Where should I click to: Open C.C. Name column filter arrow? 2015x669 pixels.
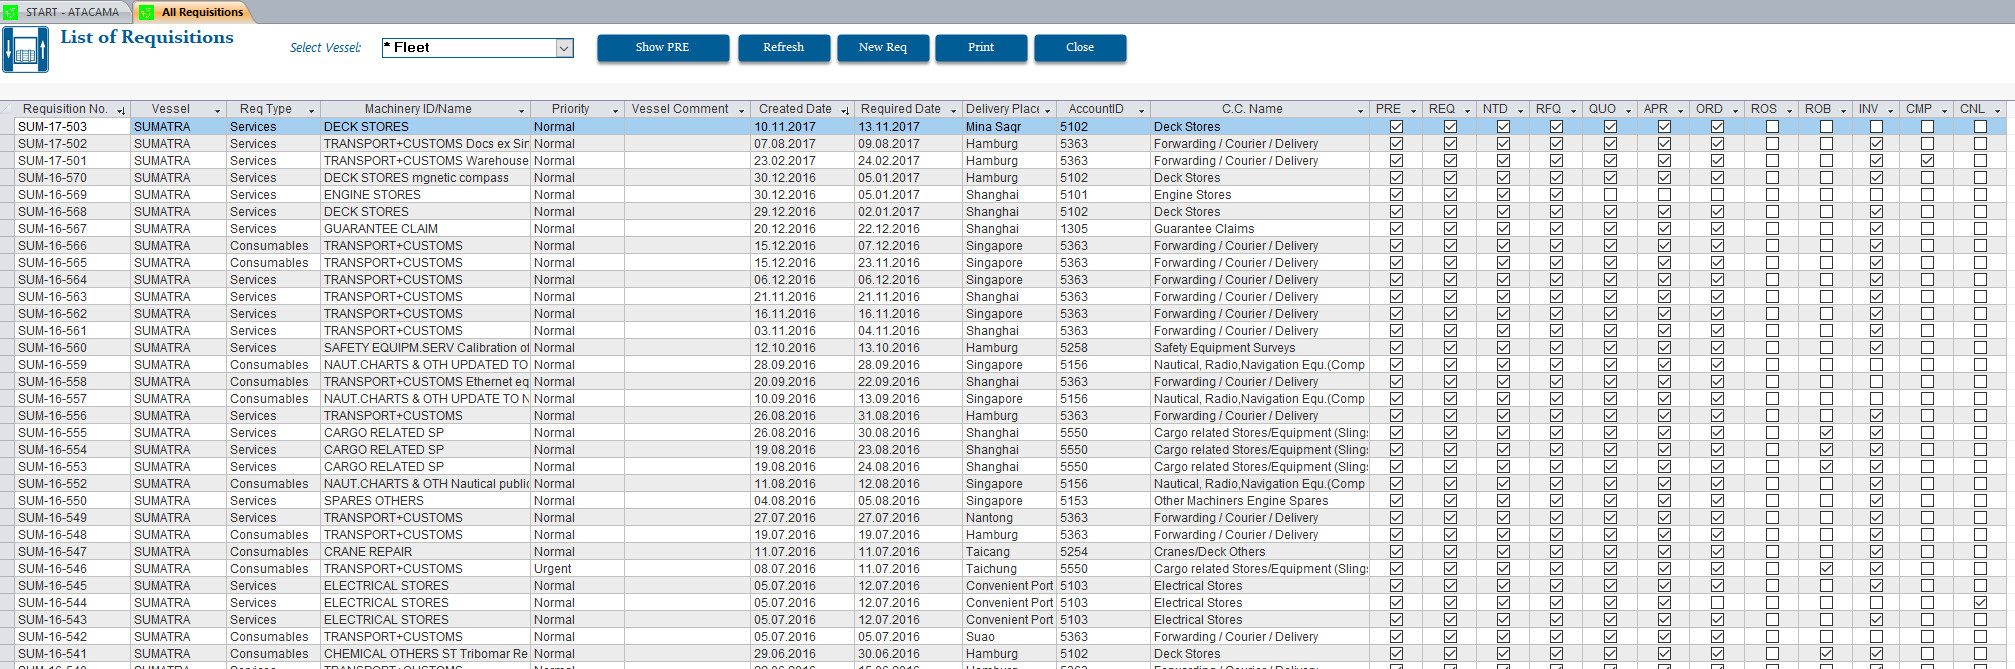coord(1360,110)
